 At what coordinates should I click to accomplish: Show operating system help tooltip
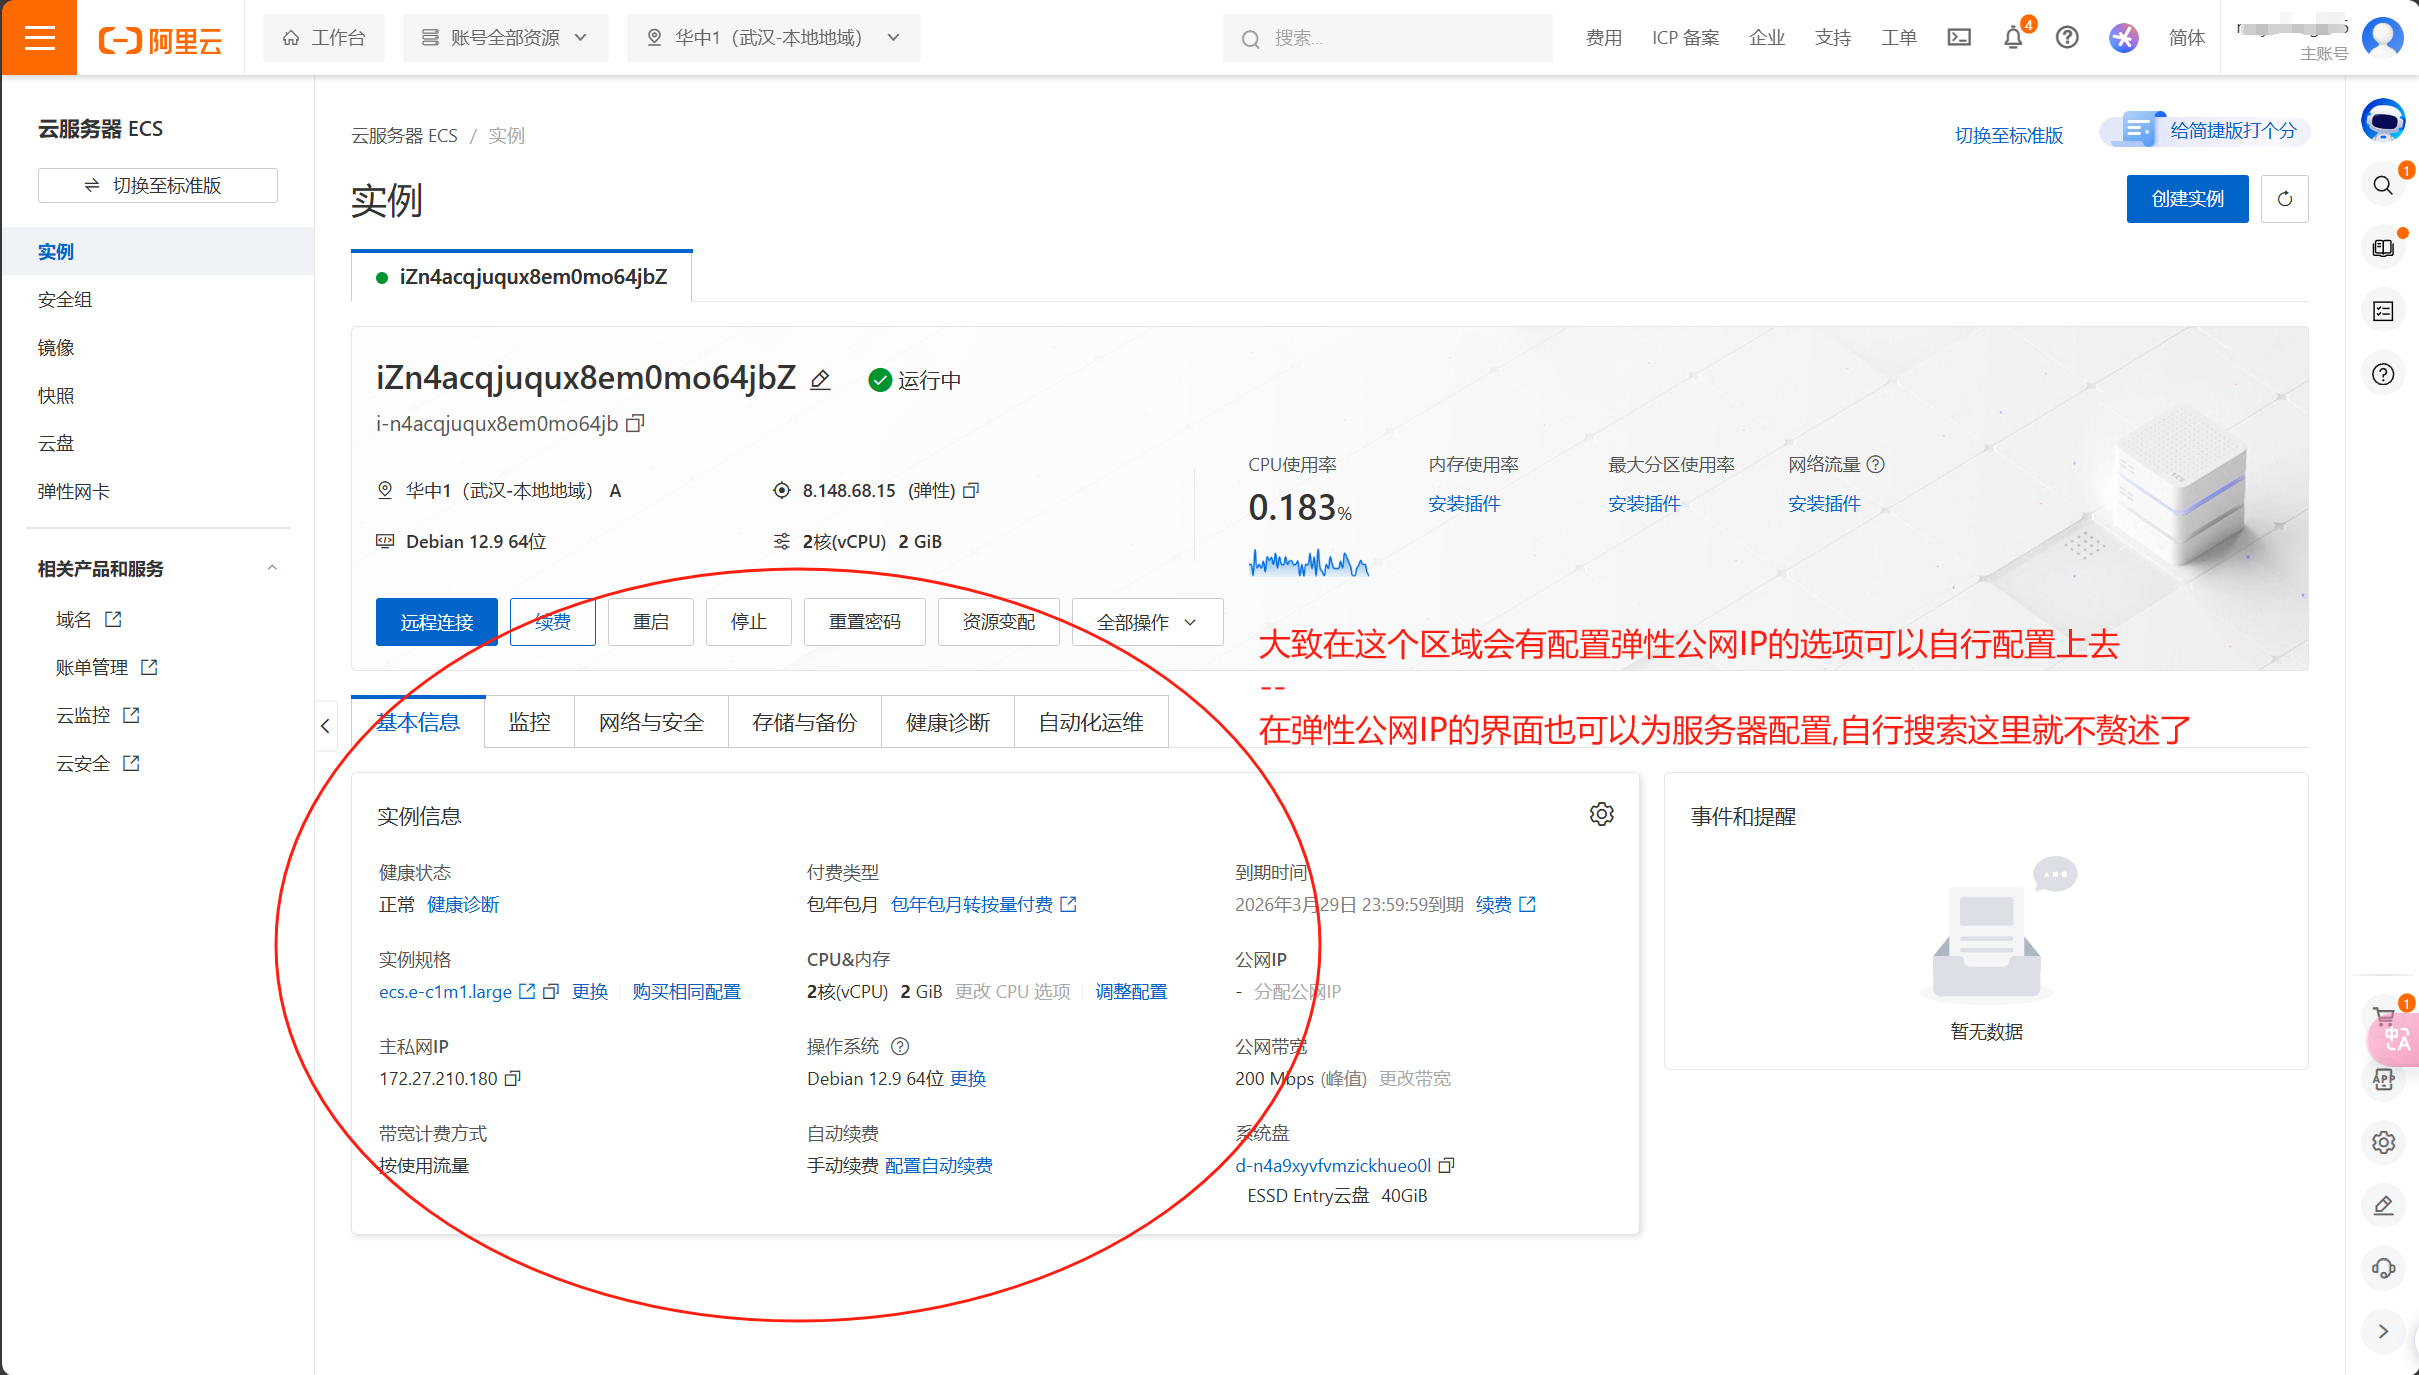pyautogui.click(x=899, y=1047)
